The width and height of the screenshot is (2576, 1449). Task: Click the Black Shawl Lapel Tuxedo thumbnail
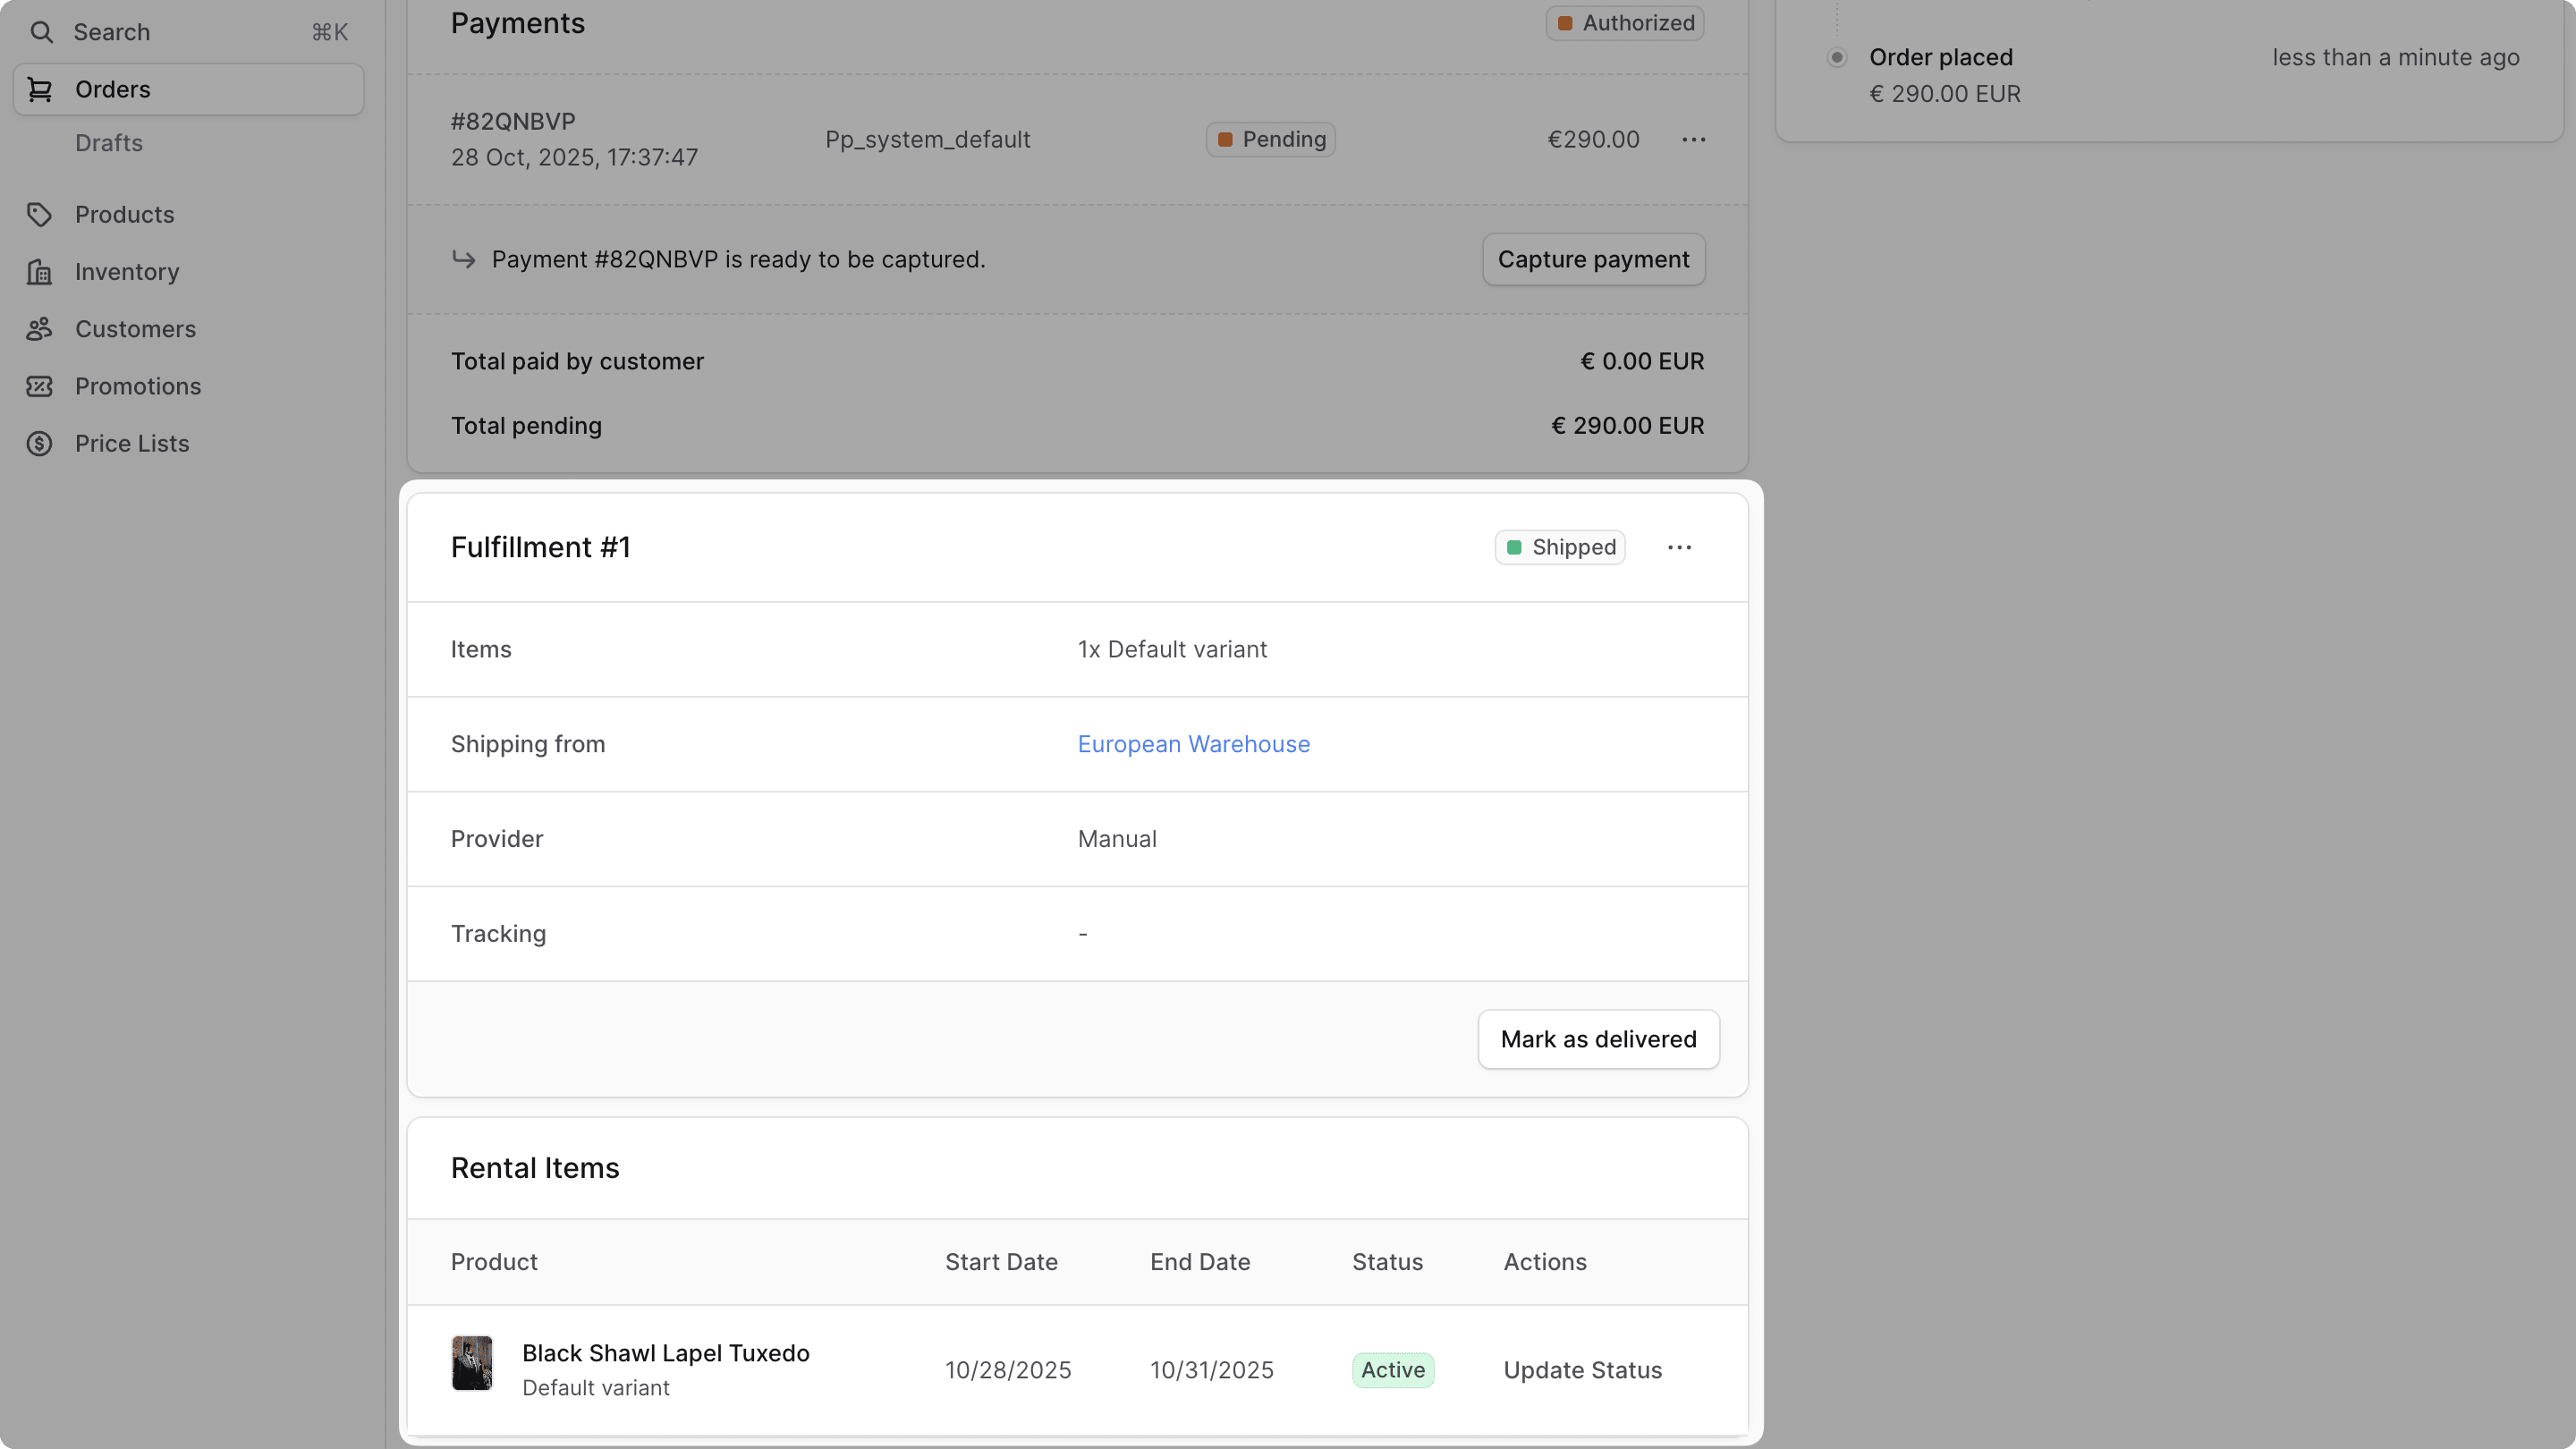(472, 1363)
